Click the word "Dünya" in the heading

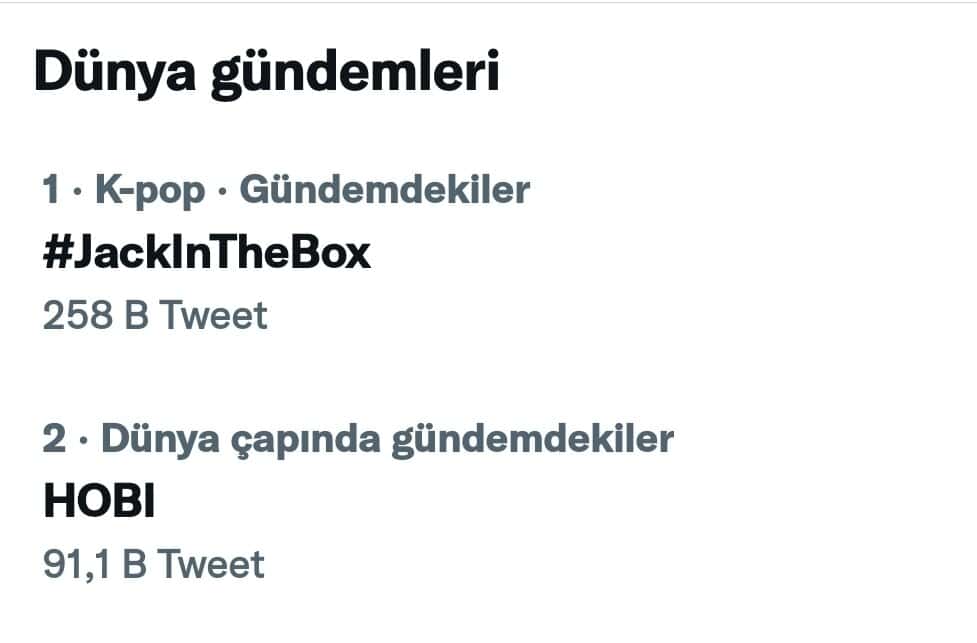[115, 75]
